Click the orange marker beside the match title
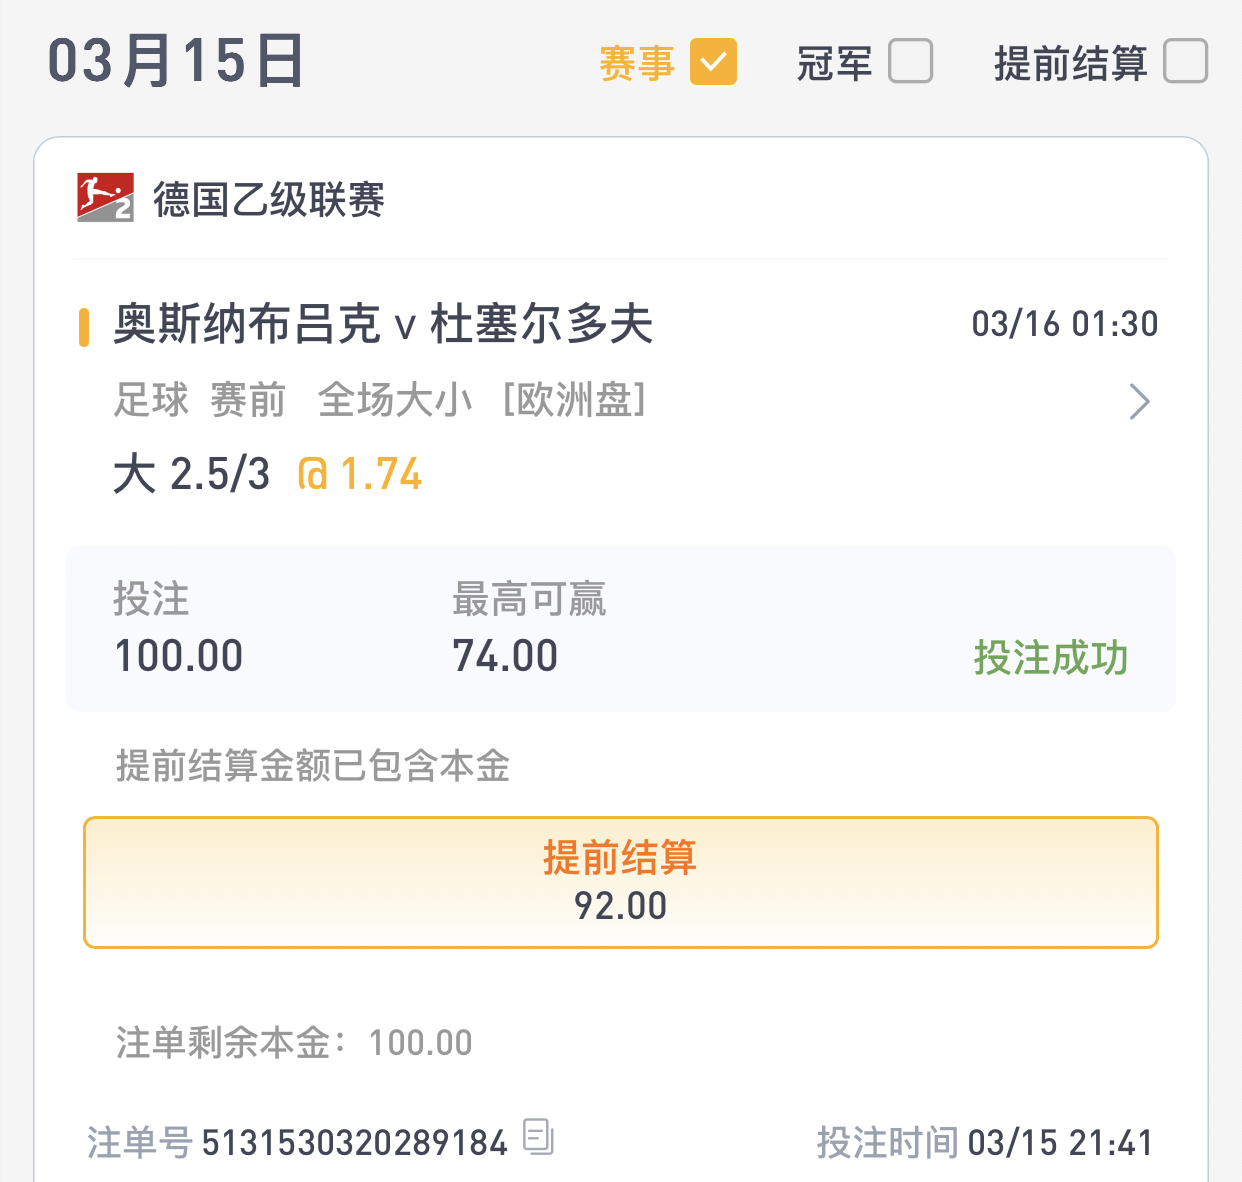Image resolution: width=1242 pixels, height=1182 pixels. (84, 327)
